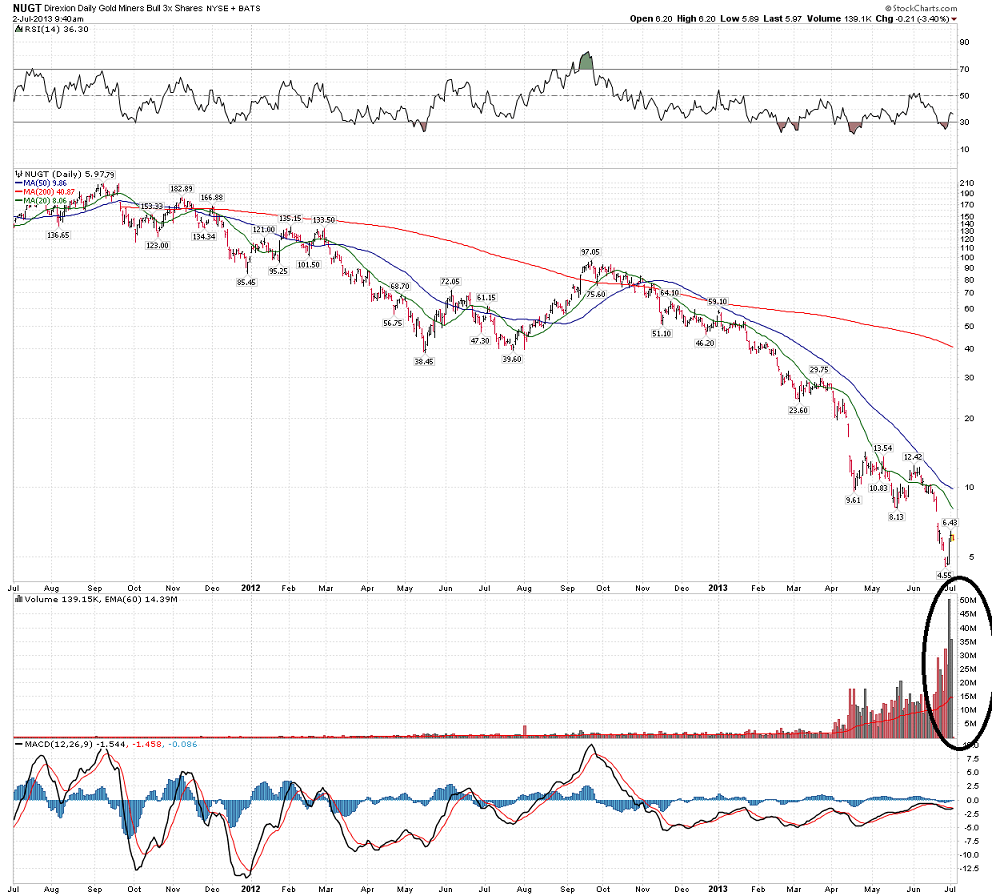992x896 pixels.
Task: Click the Volume 139.1K header value
Action: click(x=837, y=19)
